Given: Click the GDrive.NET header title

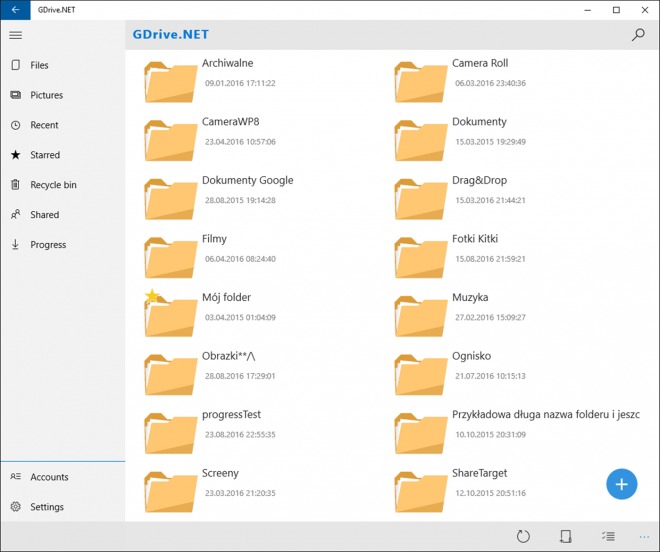Looking at the screenshot, I should [170, 35].
